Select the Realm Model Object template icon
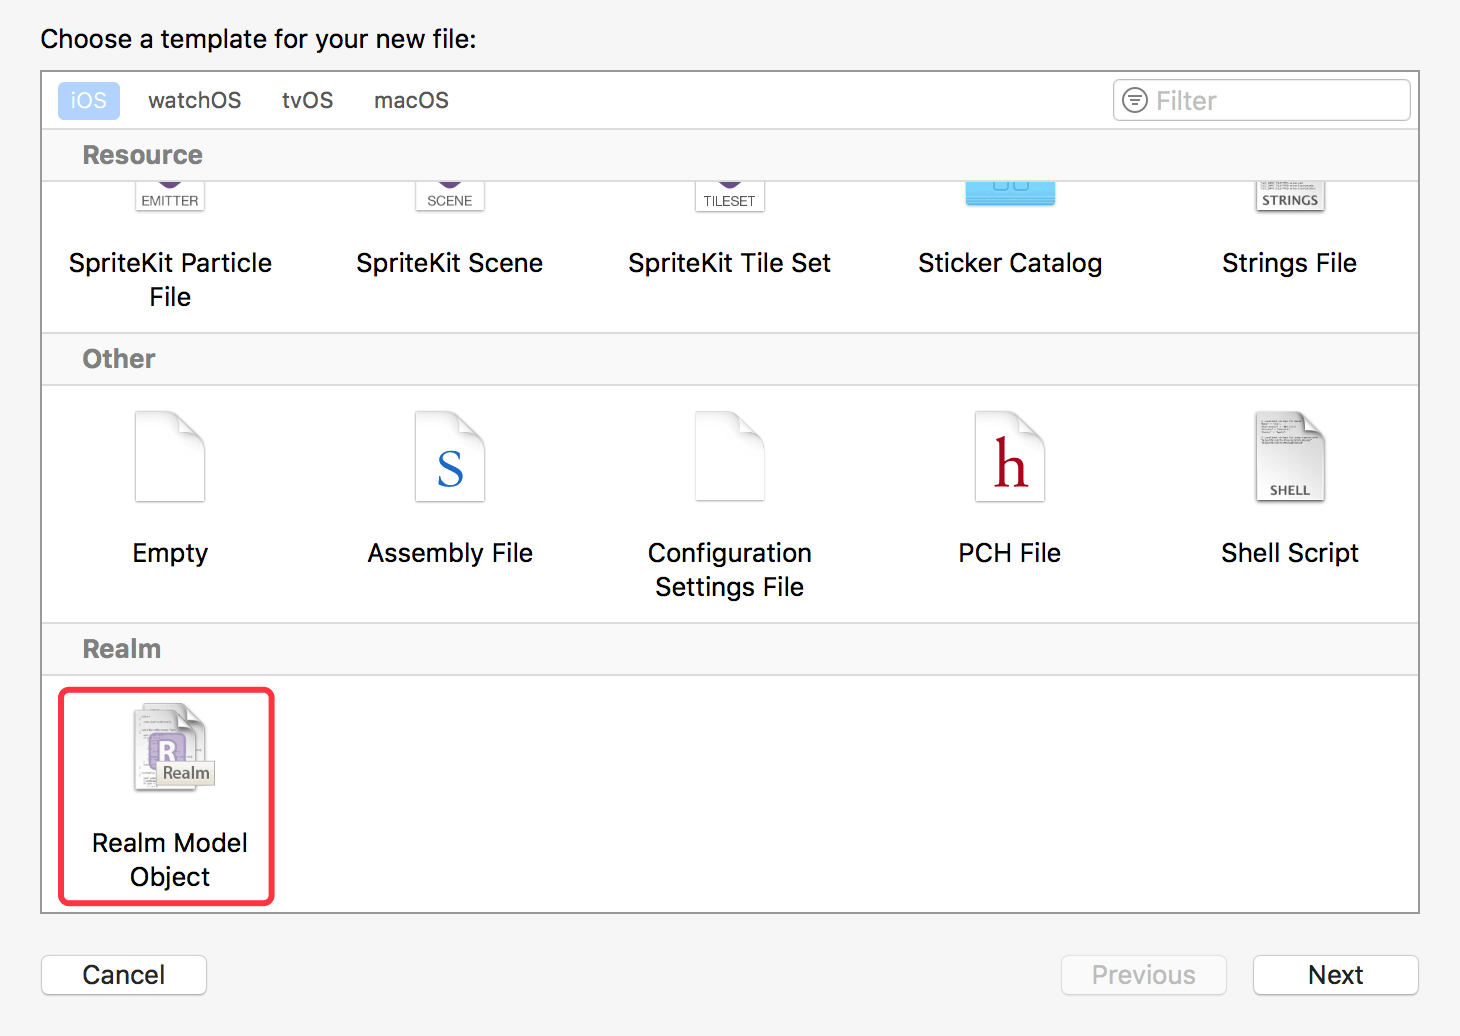Screen dimensions: 1460x1036 (x=173, y=748)
